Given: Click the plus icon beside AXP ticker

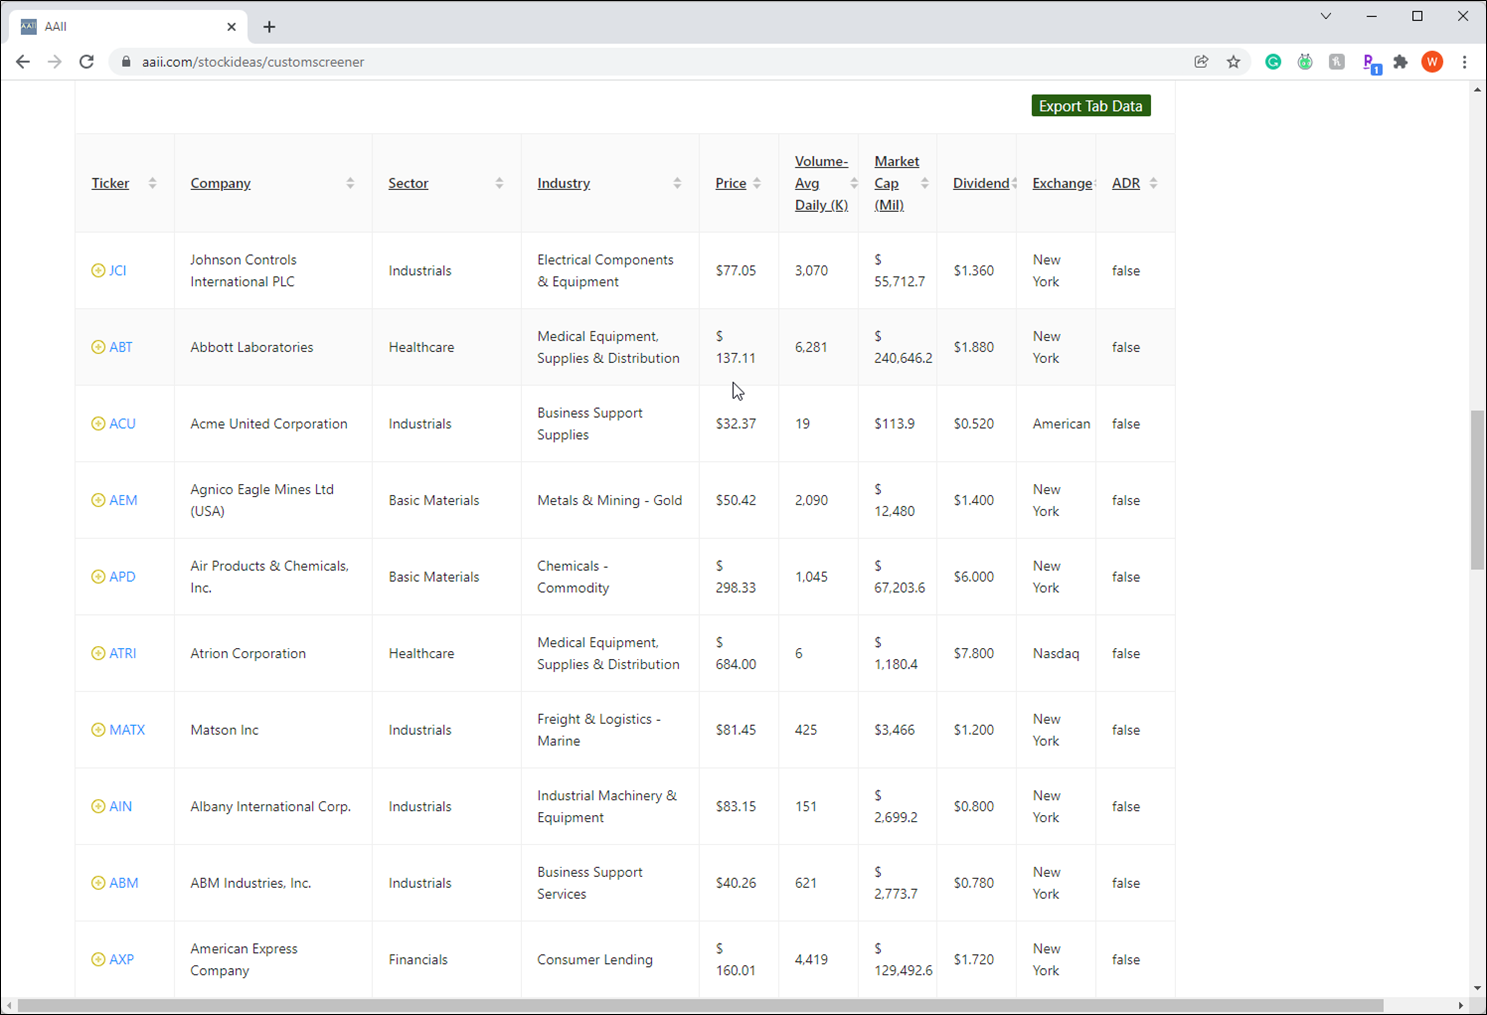Looking at the screenshot, I should coord(98,960).
